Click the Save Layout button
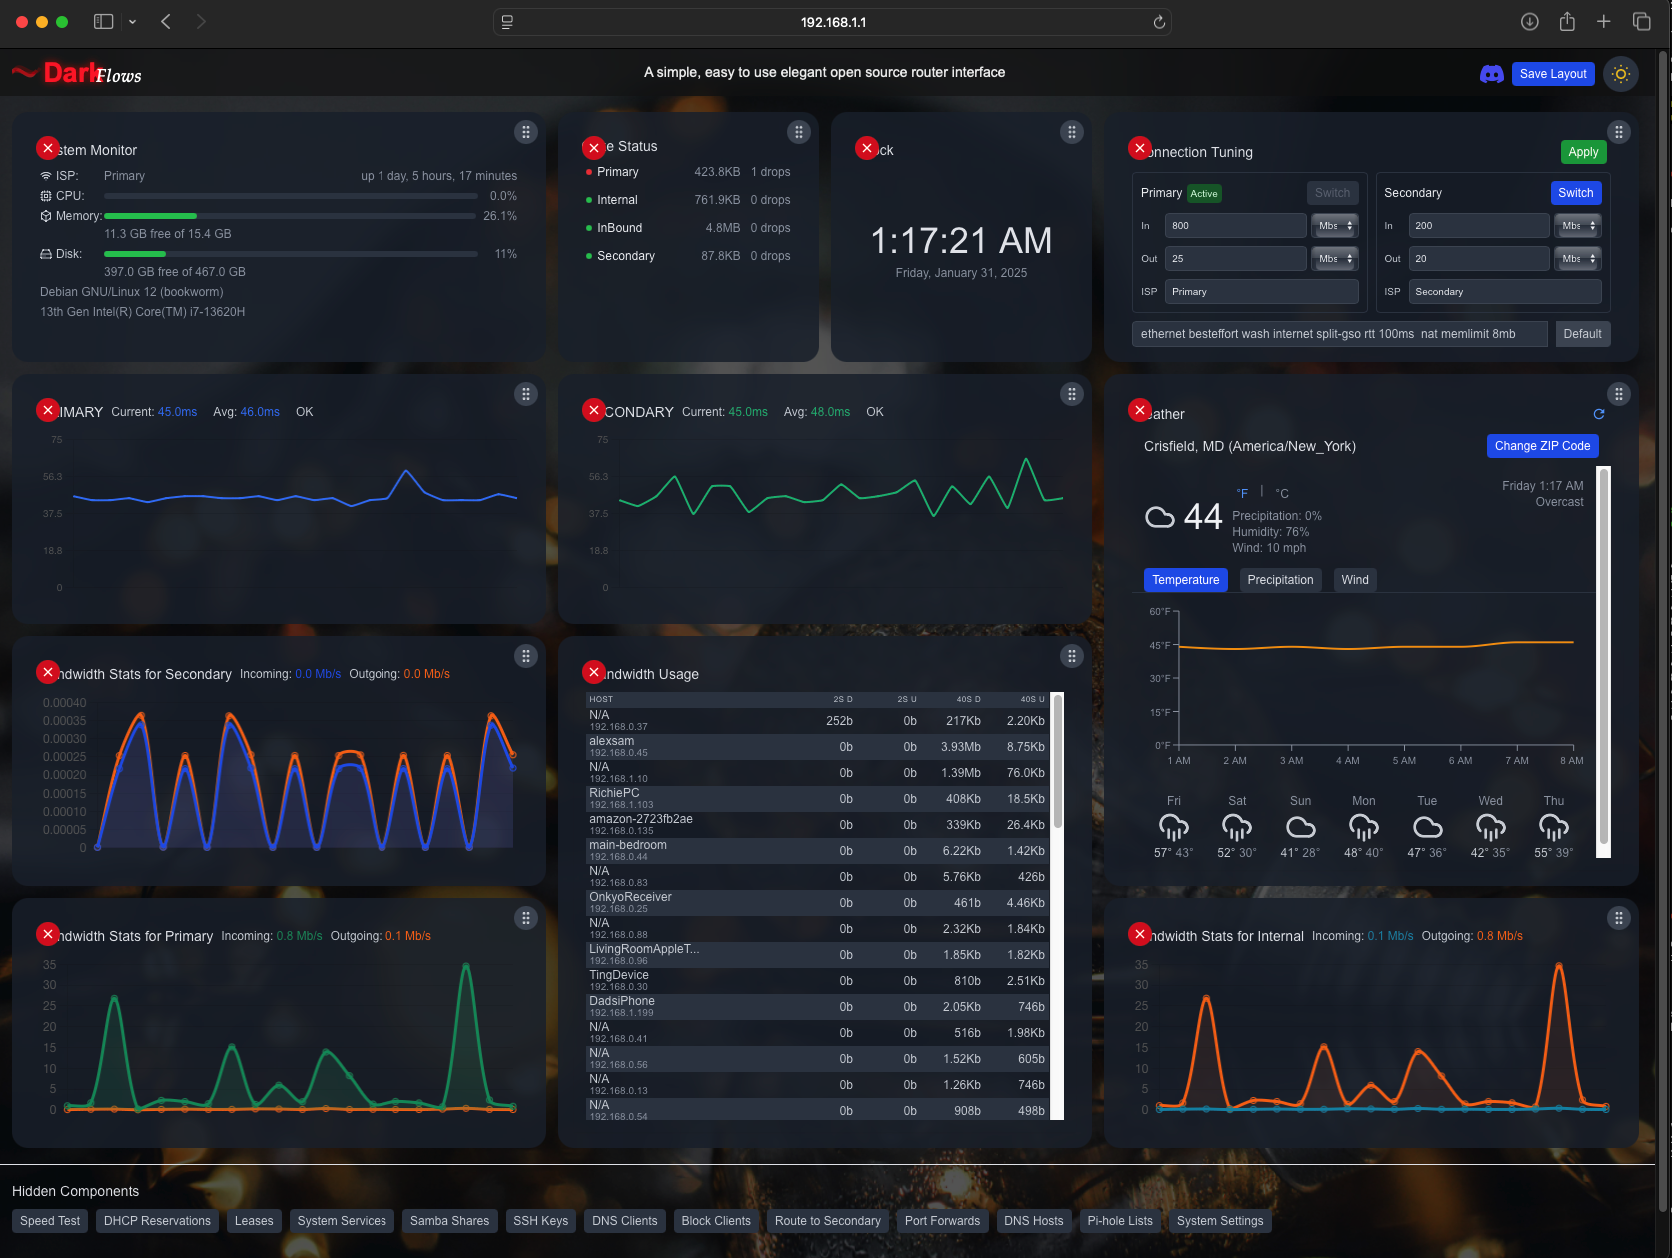Screen dimensions: 1672x1258 click(1552, 74)
